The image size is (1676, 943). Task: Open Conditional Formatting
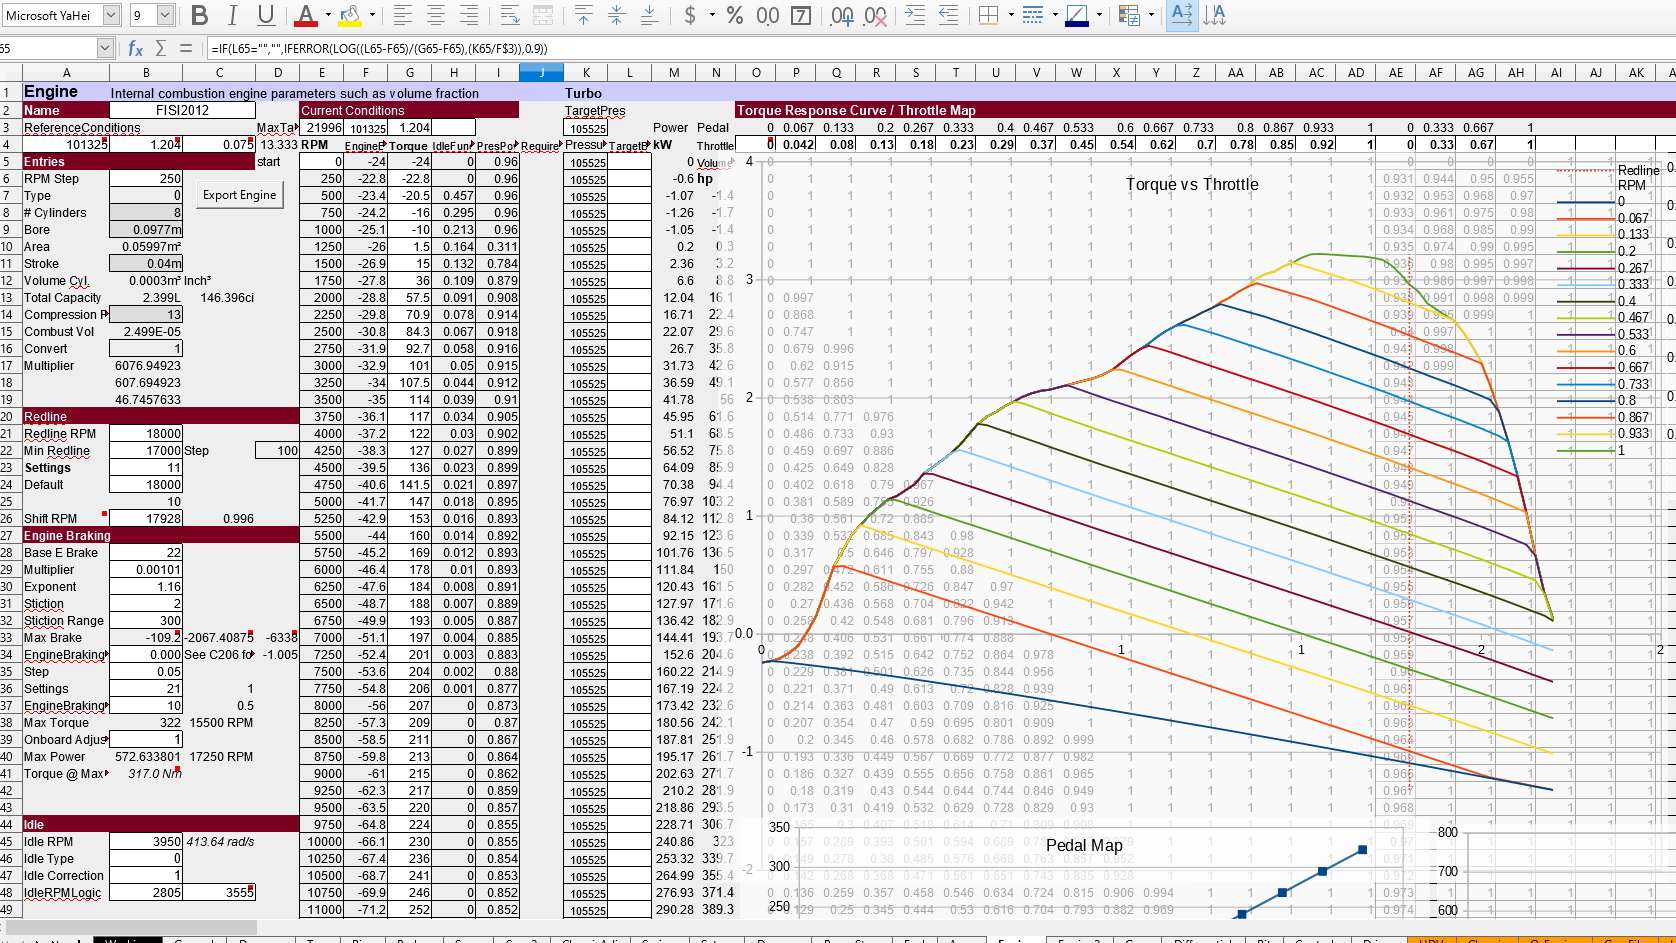tap(1129, 15)
